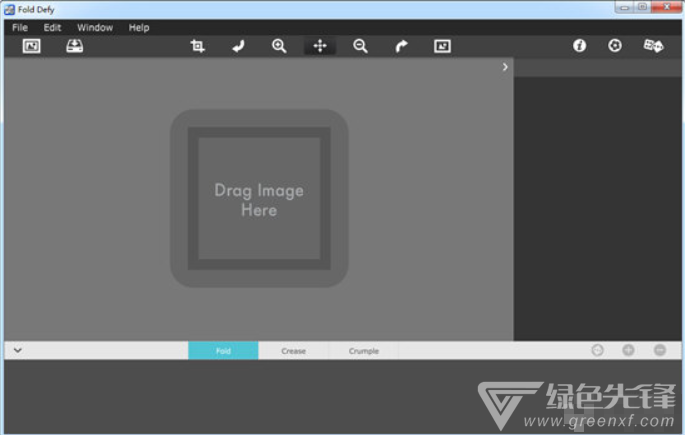
Task: Click the plus add preset icon
Action: [629, 350]
